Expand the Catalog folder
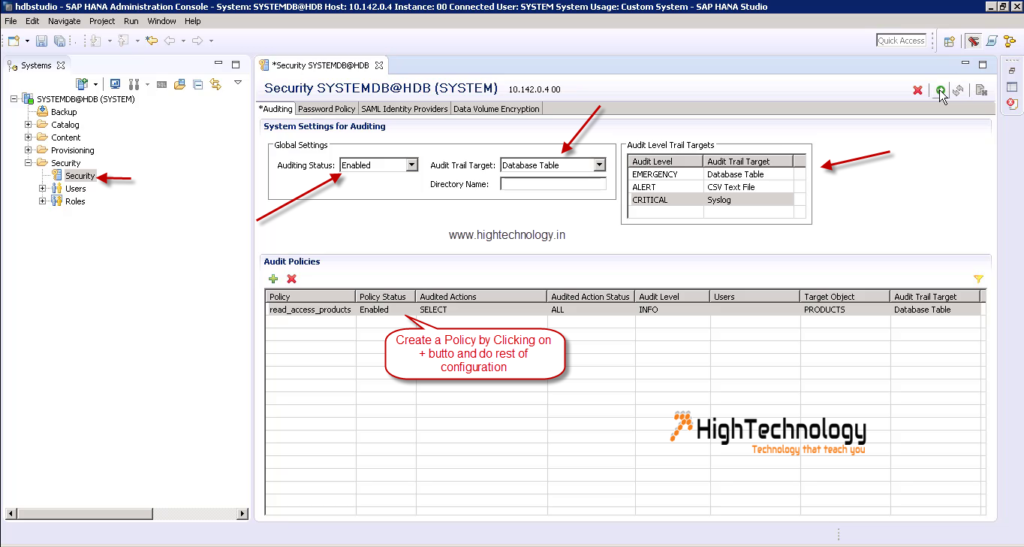The height and width of the screenshot is (547, 1024). [28, 125]
